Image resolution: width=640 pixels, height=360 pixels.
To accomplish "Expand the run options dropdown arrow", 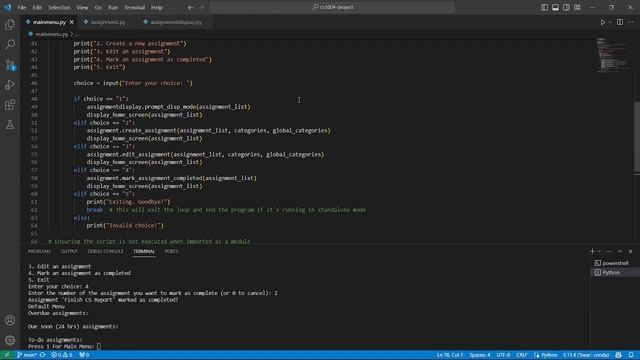I will tap(610, 22).
